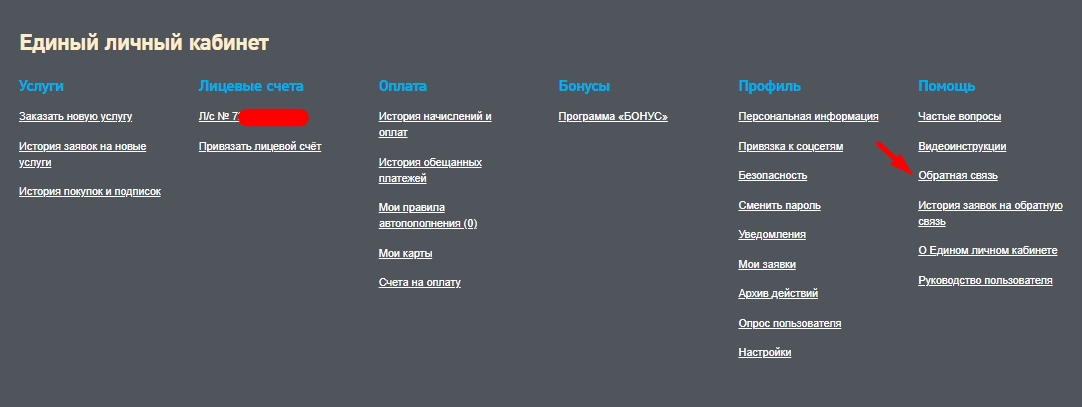
Task: Go to 'Мои карты'
Action: (x=405, y=254)
